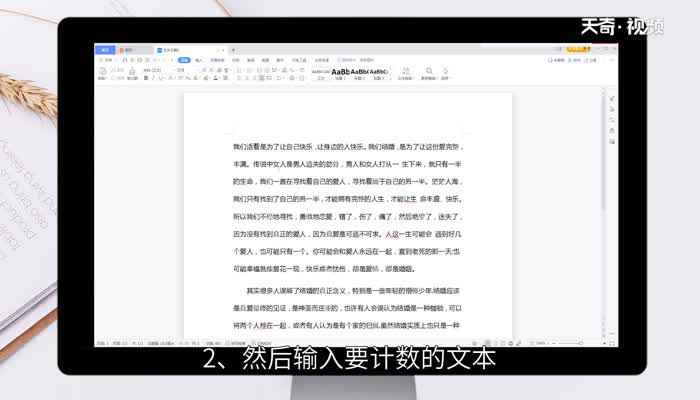Screen dimensions: 700x400
Task: Switch to the 审阅 ribbon tab
Action: tap(251, 60)
